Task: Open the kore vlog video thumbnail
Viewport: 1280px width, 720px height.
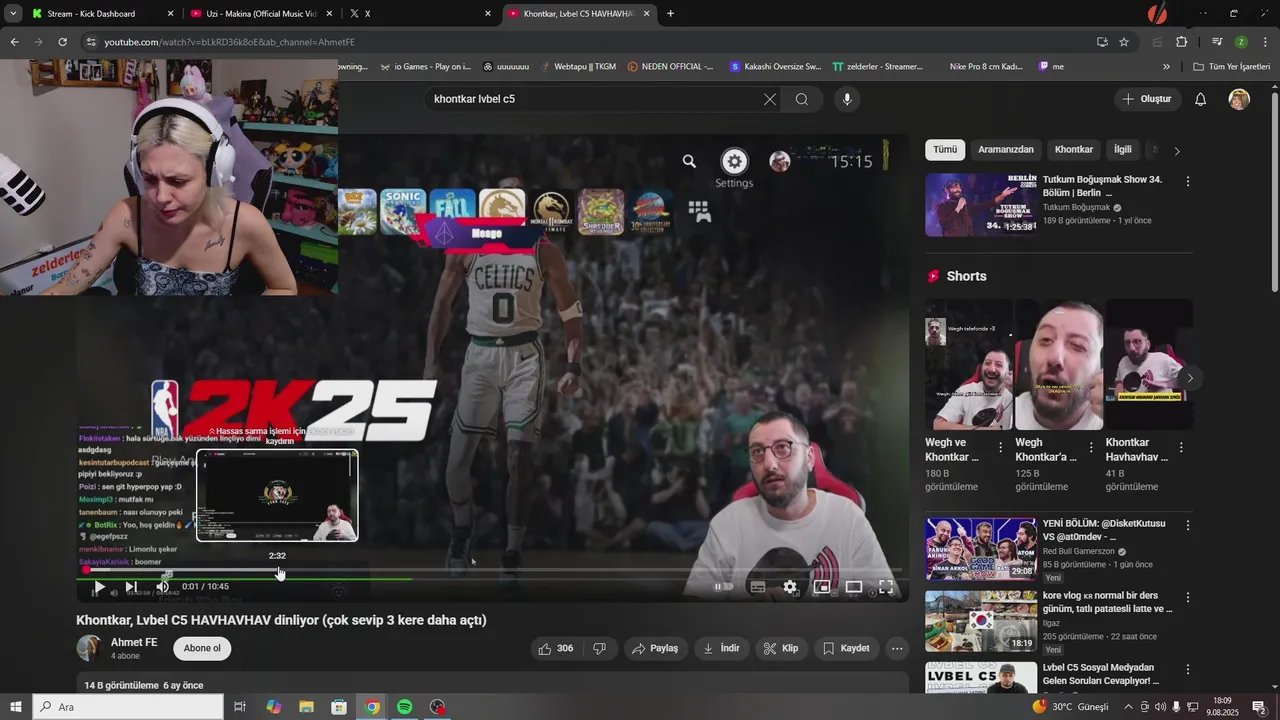Action: click(x=980, y=621)
